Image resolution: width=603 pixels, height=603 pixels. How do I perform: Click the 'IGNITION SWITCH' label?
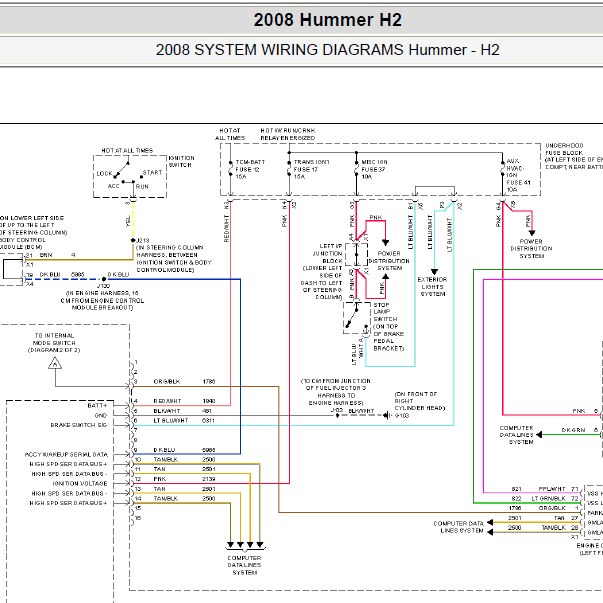point(182,162)
